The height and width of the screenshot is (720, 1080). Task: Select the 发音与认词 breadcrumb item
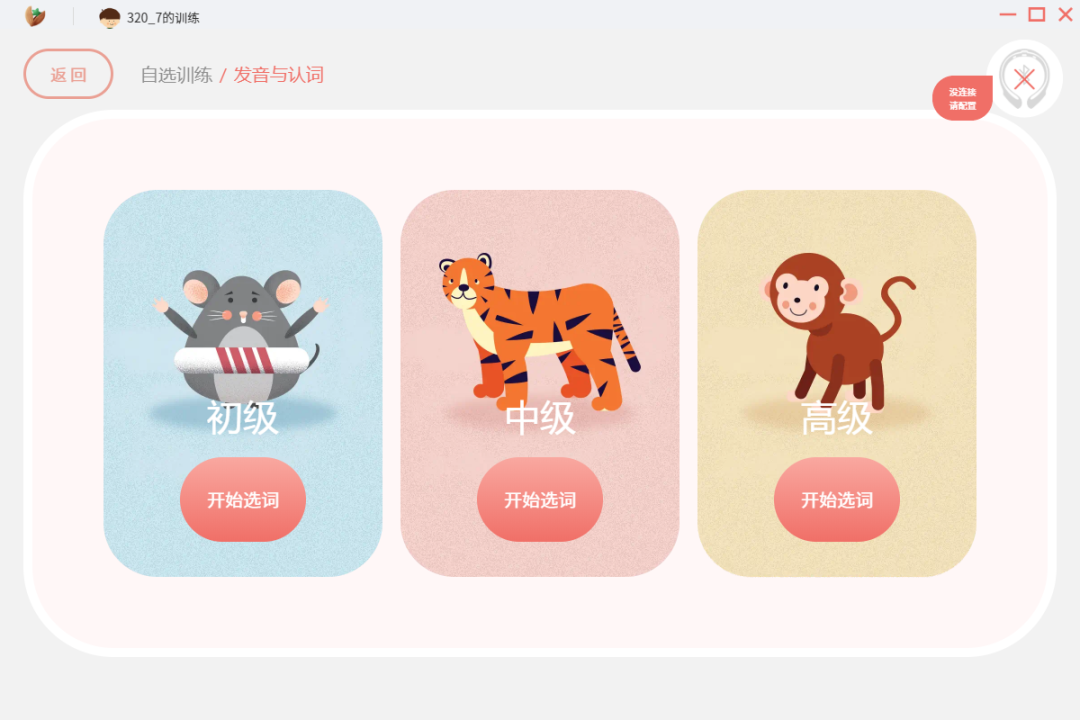click(278, 74)
